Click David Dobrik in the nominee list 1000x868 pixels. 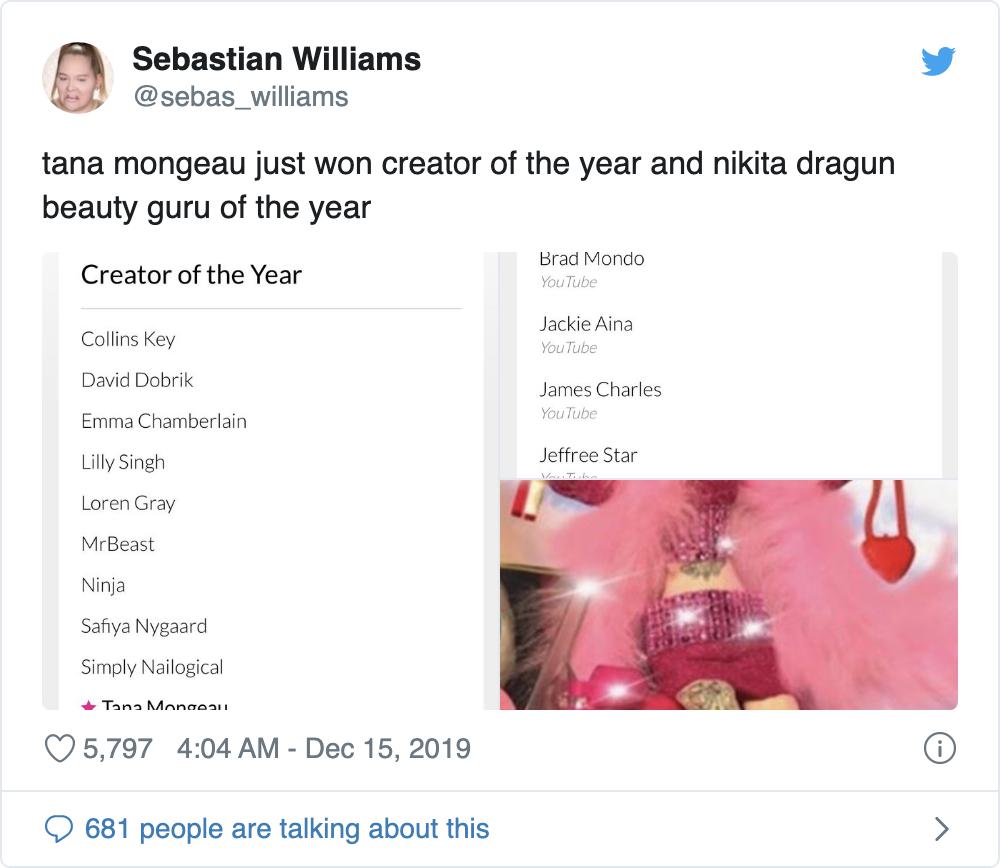[x=137, y=380]
